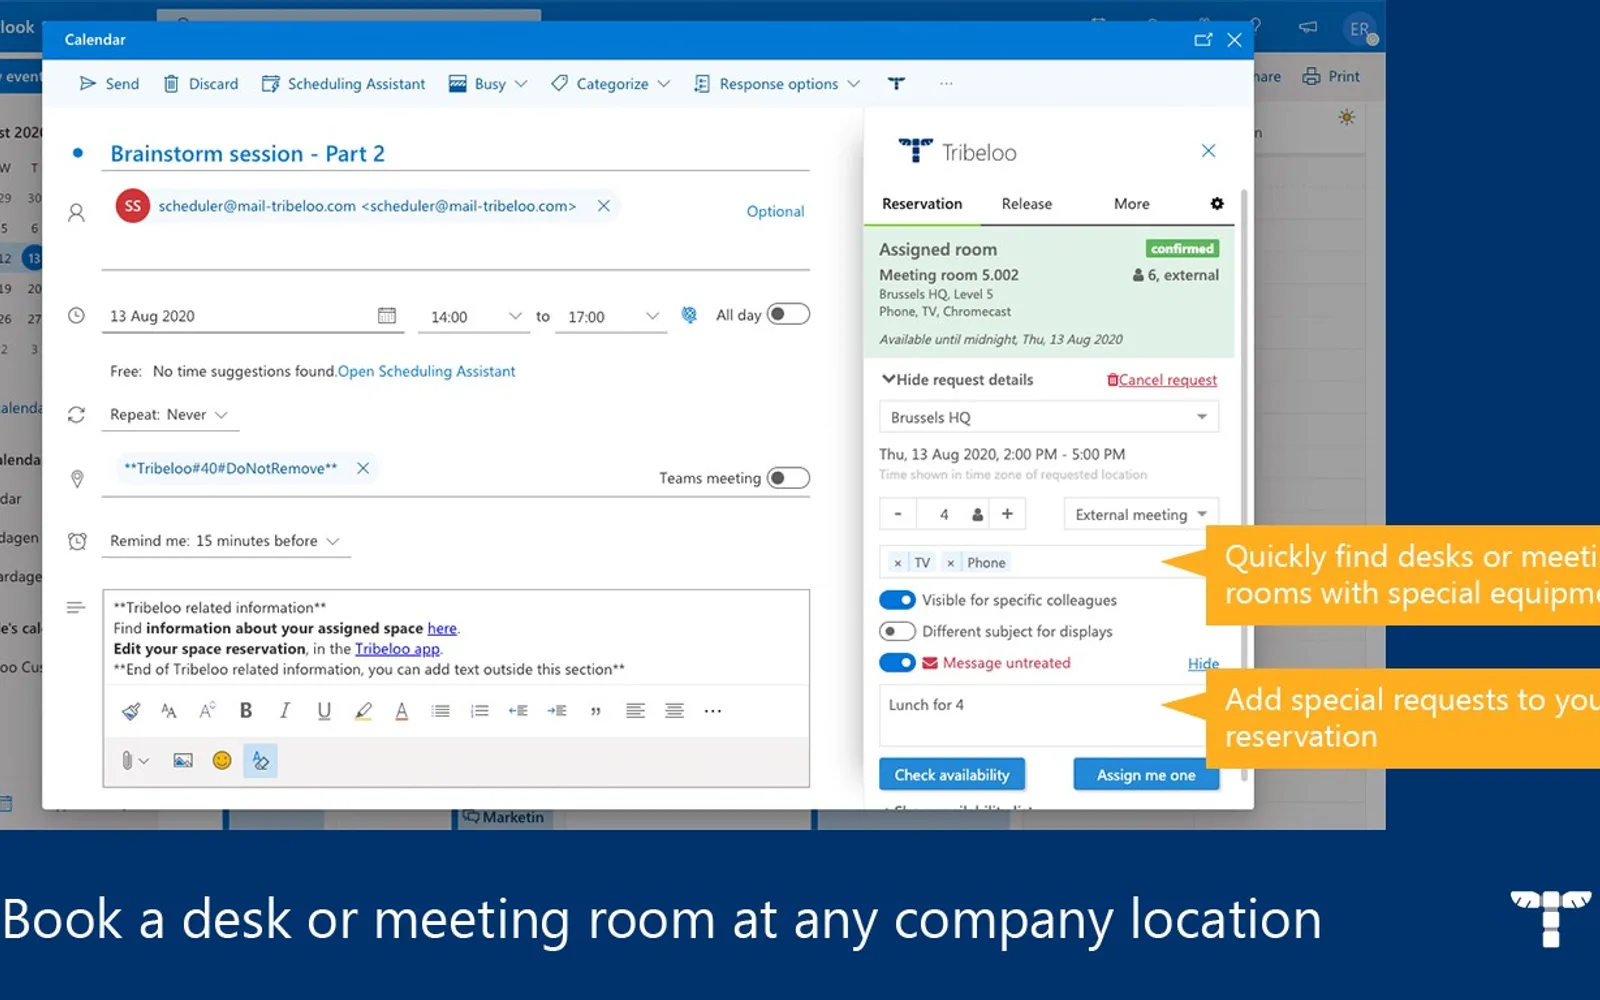Click the Assign me one button
Screen dimensions: 1600x1000
click(1146, 775)
